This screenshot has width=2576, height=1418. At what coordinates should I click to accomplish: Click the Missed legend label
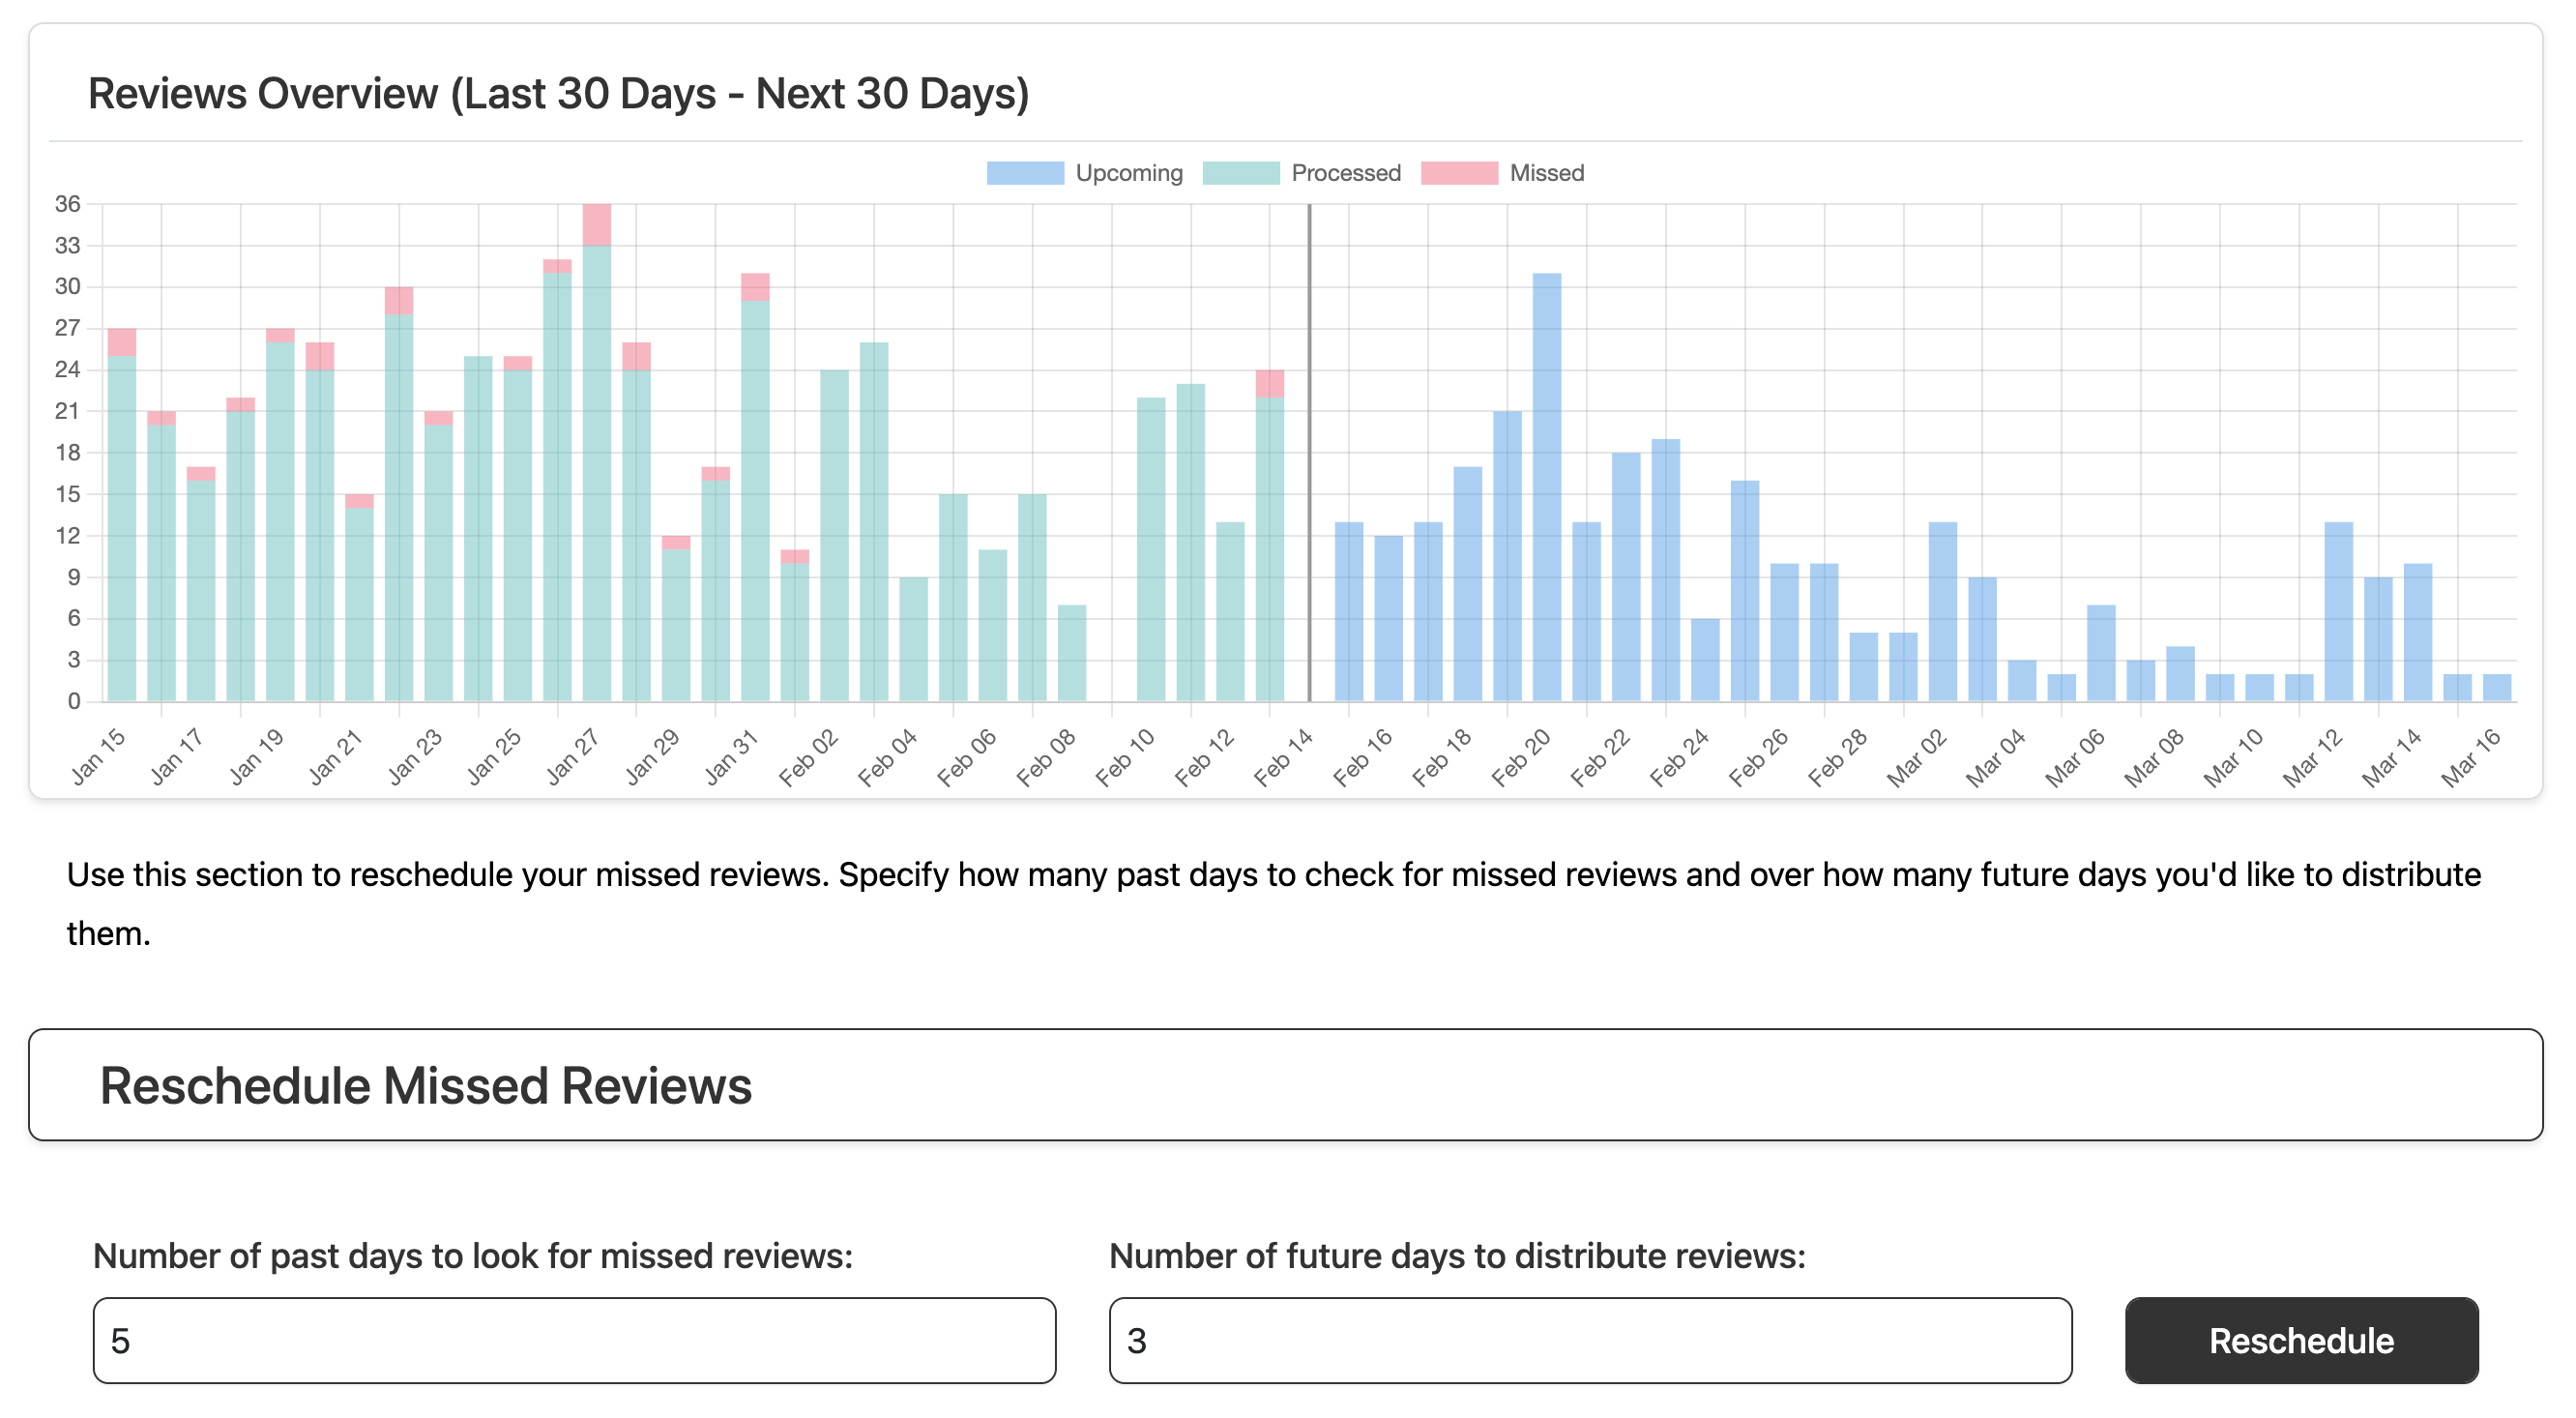(1546, 173)
